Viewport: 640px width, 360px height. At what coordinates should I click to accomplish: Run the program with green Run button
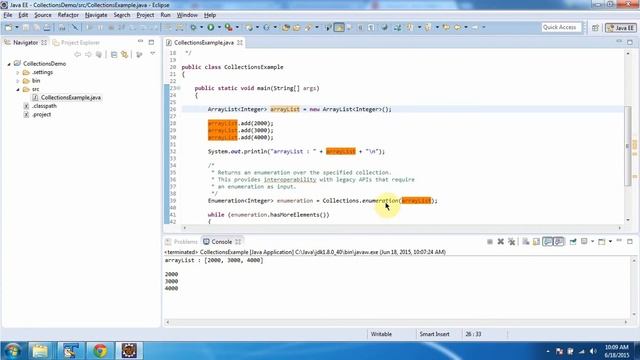211,27
